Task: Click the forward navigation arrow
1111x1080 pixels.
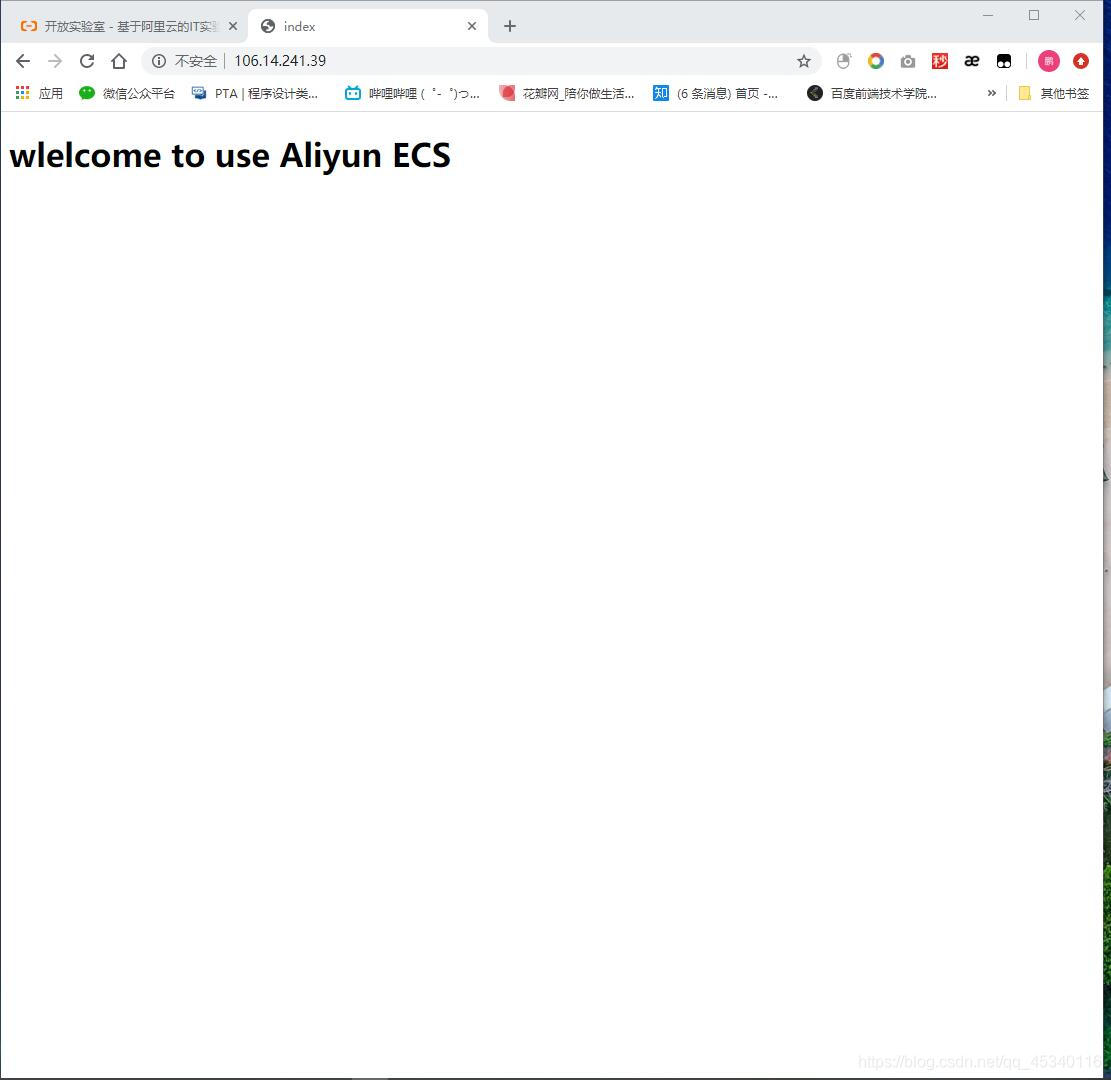Action: pos(55,61)
